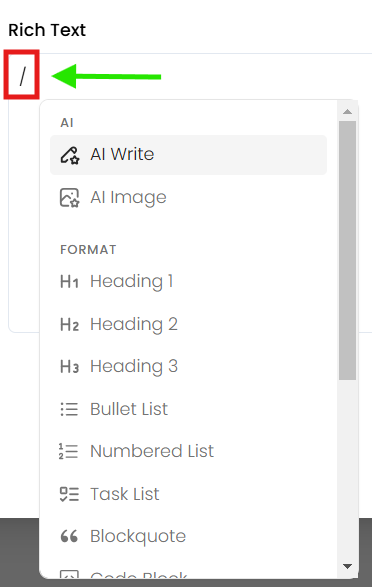Click the H3 heading icon
The height and width of the screenshot is (587, 372).
(69, 367)
